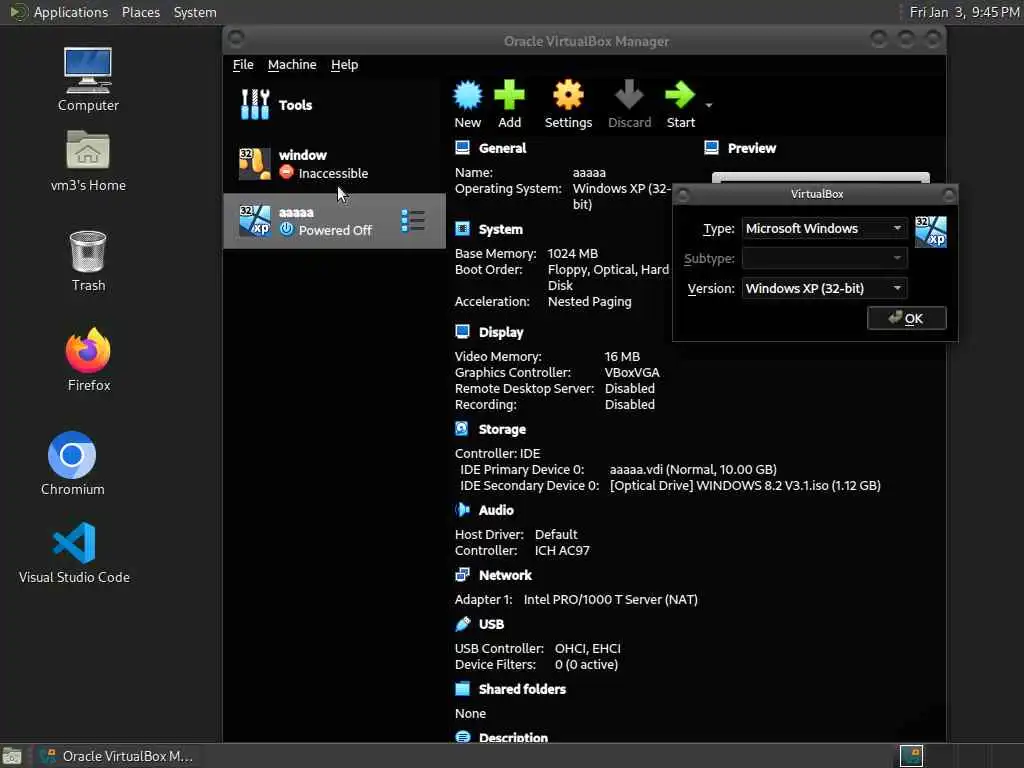
Task: Launch Chromium from the desktop
Action: click(72, 463)
